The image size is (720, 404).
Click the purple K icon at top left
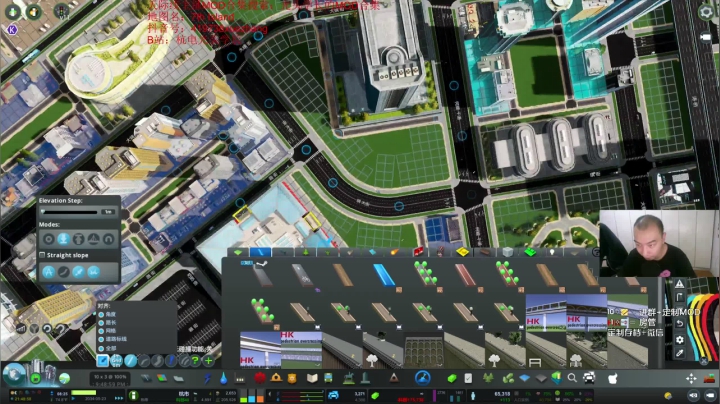coord(12,30)
